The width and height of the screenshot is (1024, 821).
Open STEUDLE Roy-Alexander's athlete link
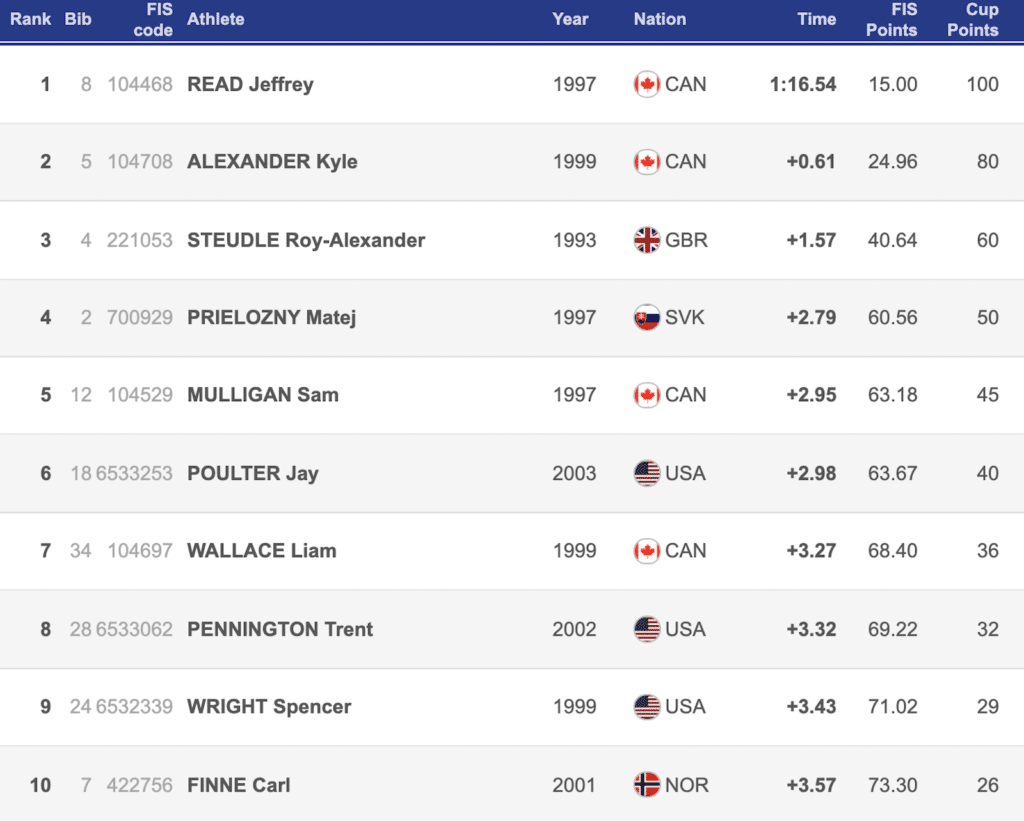[x=306, y=240]
